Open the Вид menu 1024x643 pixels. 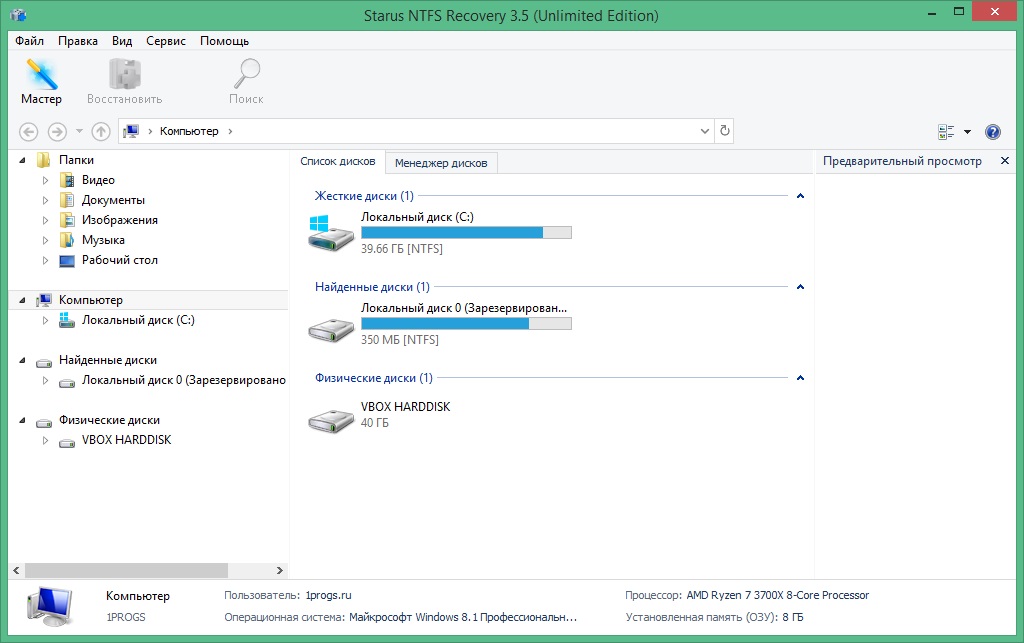click(121, 40)
